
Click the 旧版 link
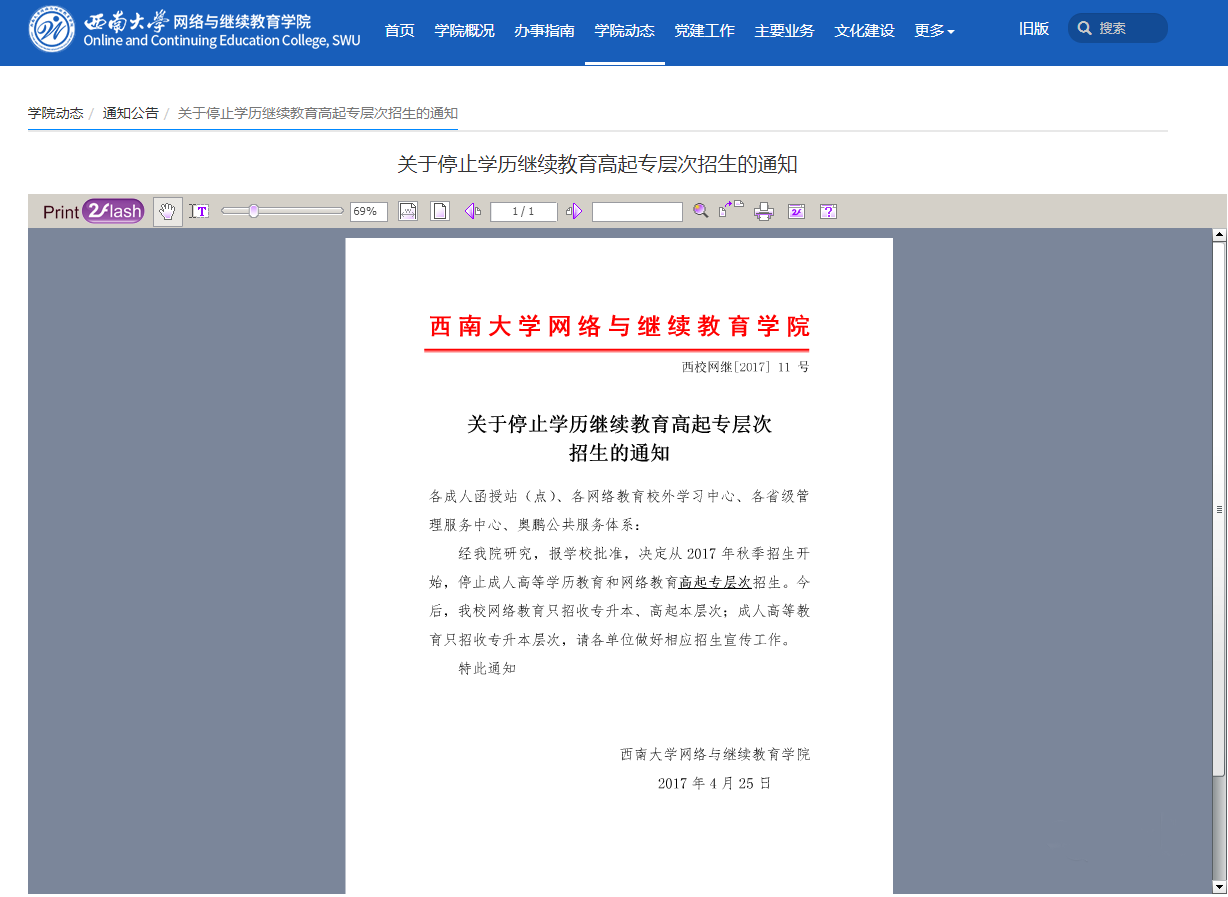(1034, 29)
